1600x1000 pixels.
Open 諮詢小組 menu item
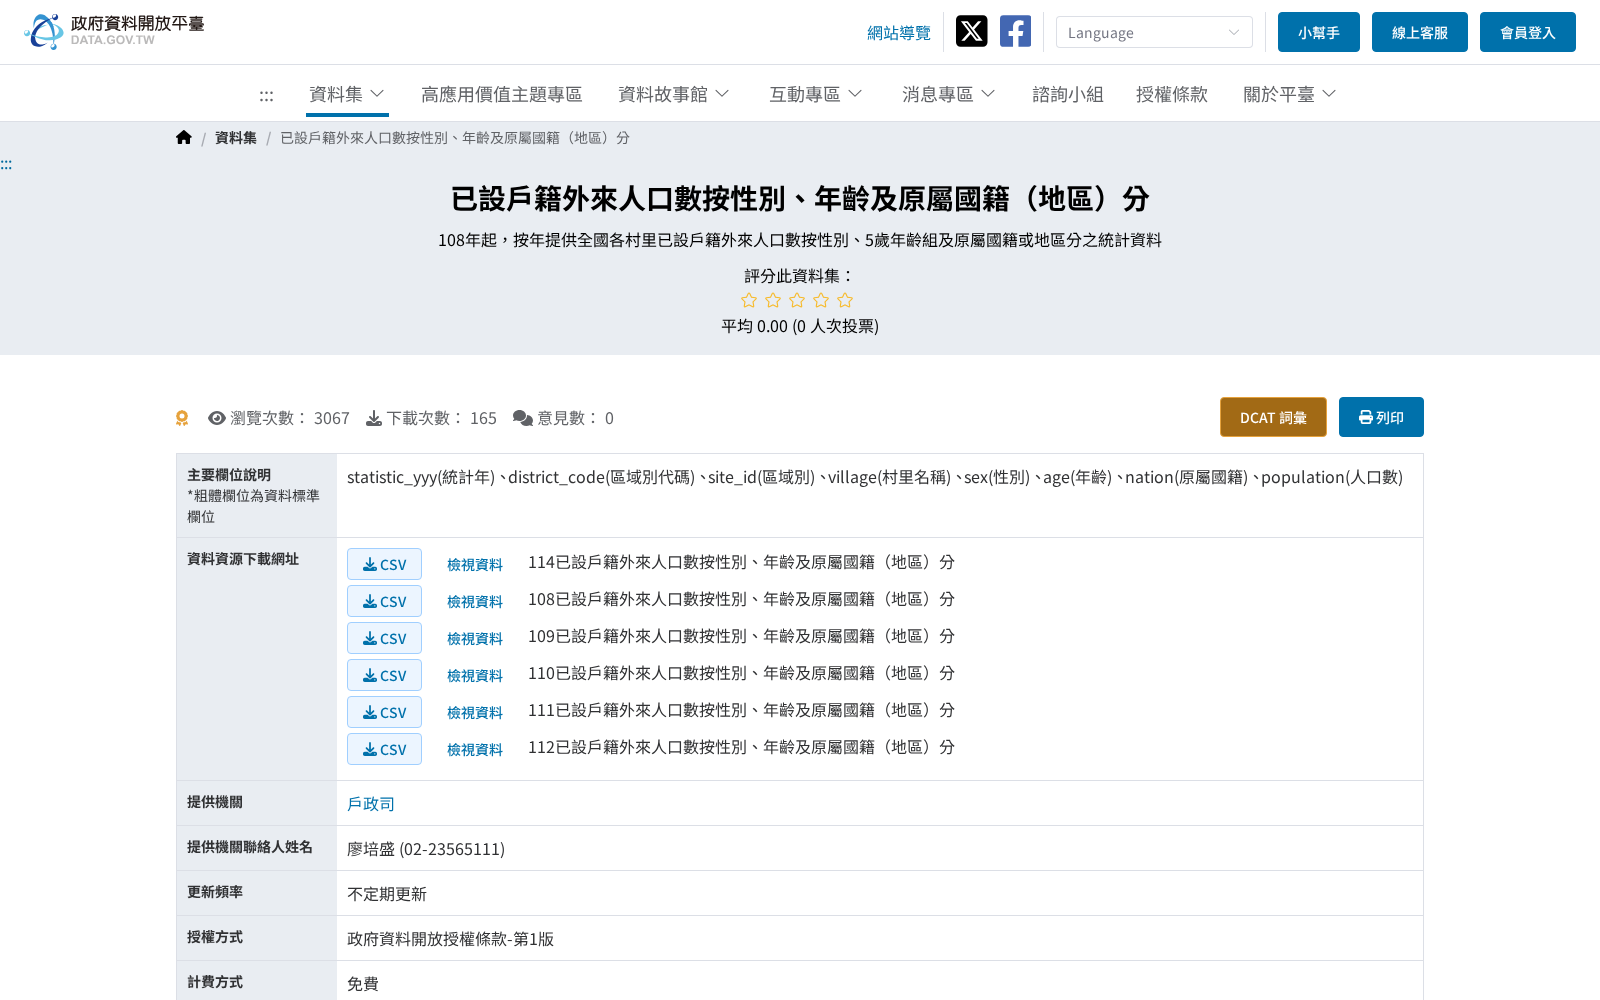[x=1068, y=94]
